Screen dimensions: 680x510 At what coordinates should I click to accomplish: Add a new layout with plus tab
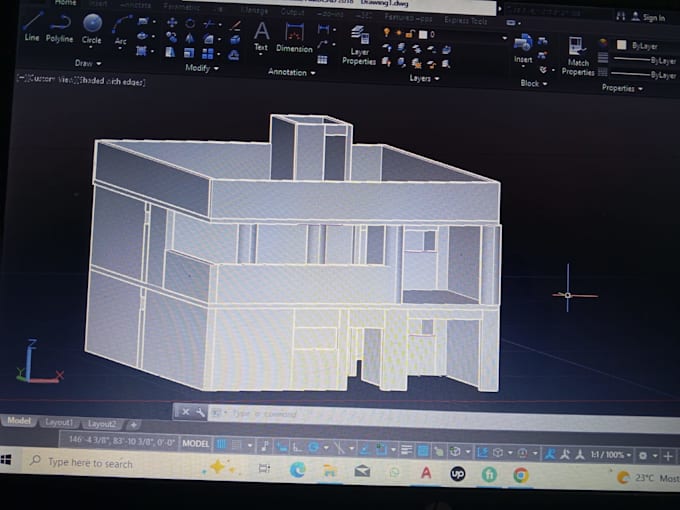134,425
